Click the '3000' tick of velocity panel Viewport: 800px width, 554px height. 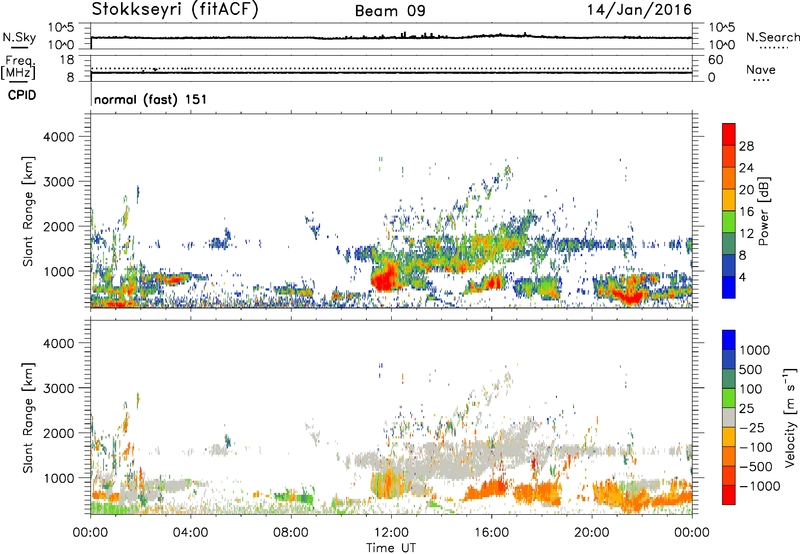tap(59, 388)
